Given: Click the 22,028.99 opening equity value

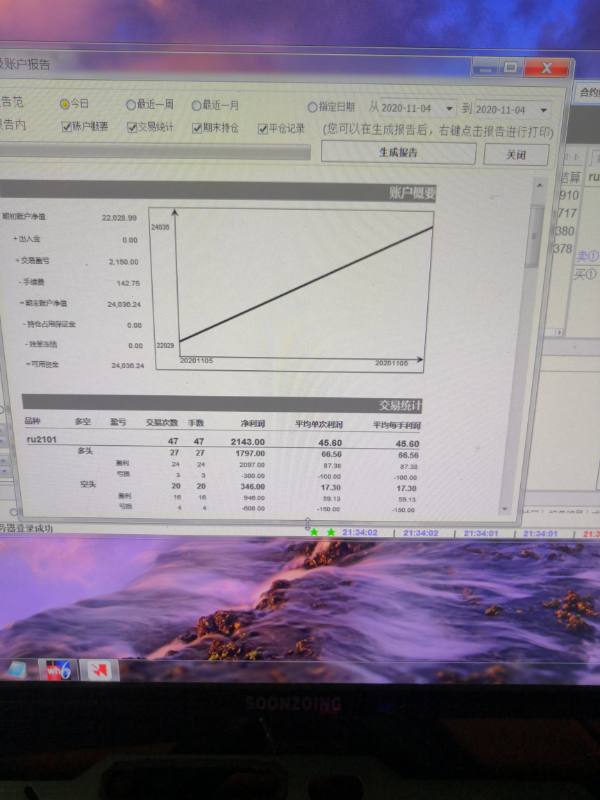Looking at the screenshot, I should (x=119, y=218).
